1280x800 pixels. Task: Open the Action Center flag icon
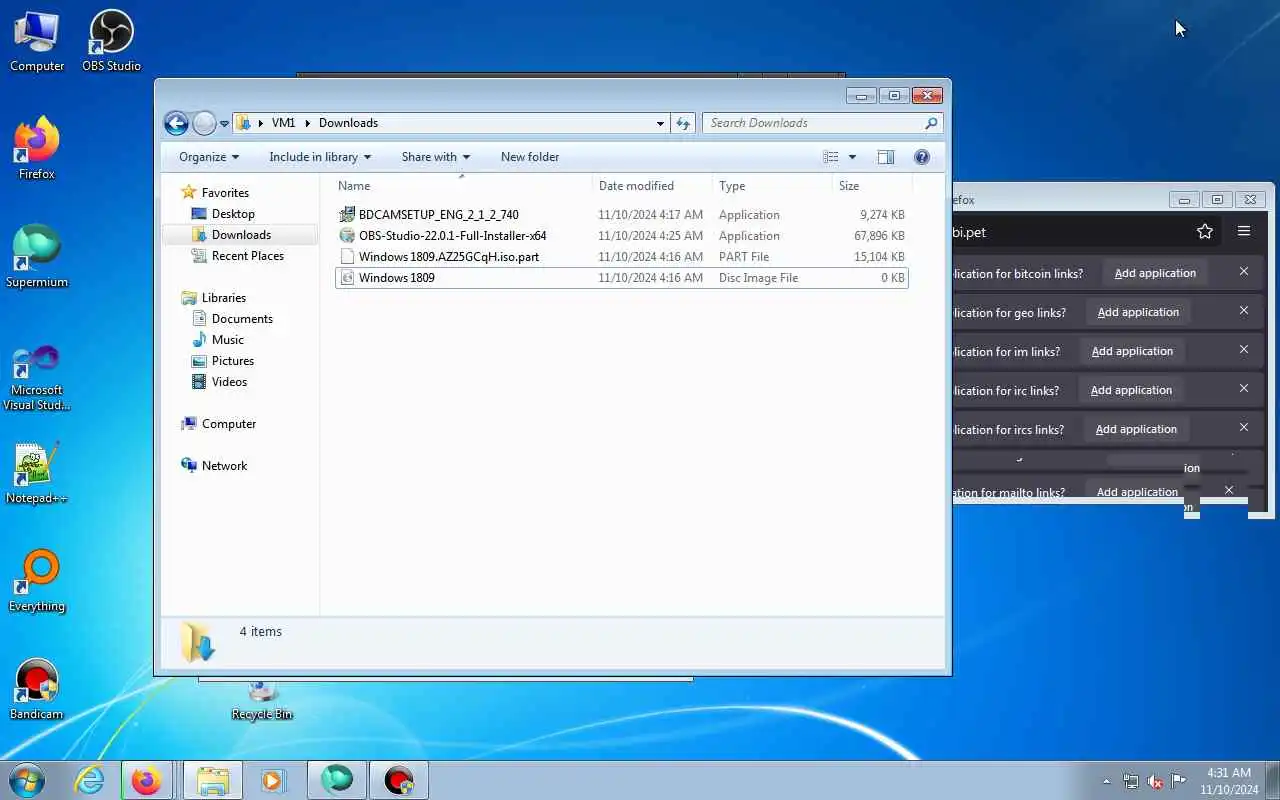tap(1178, 781)
